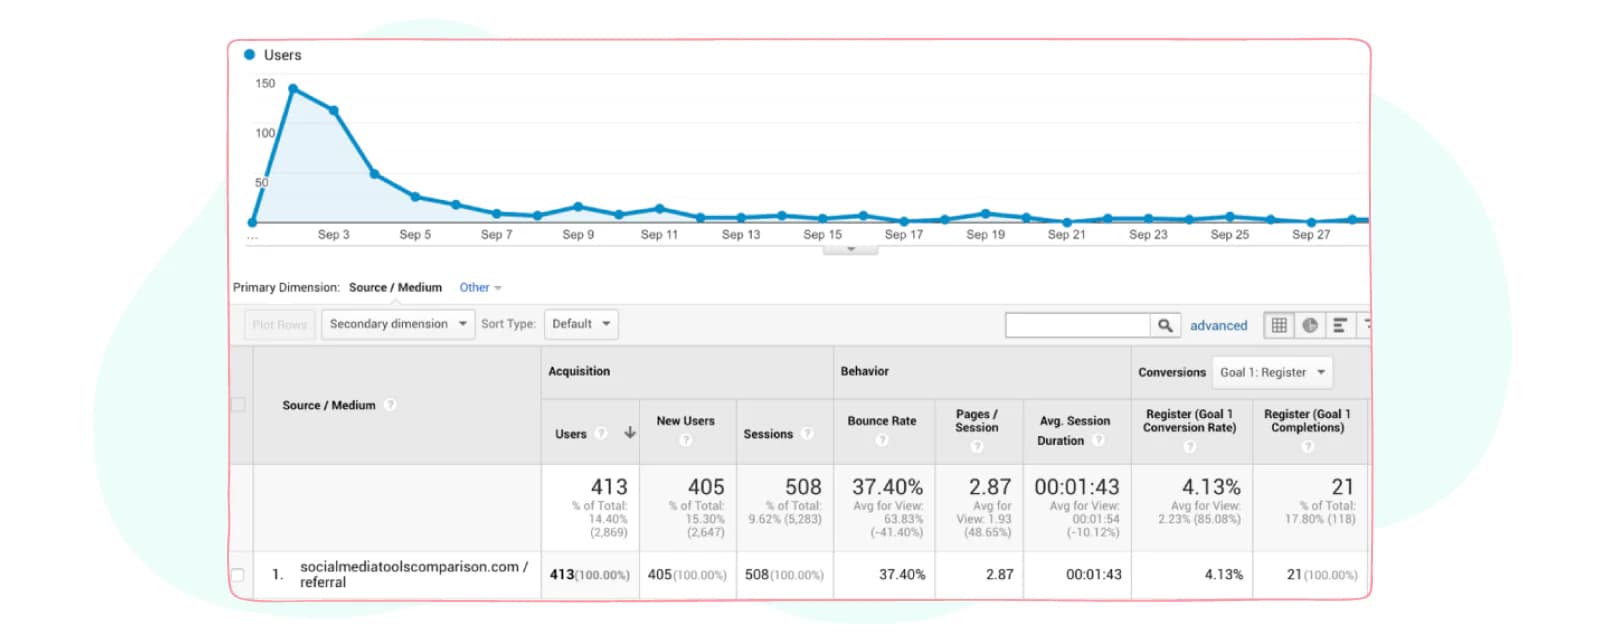Image resolution: width=1600 pixels, height=640 pixels.
Task: Click the help icon beside Source / Medium
Action: (x=390, y=405)
